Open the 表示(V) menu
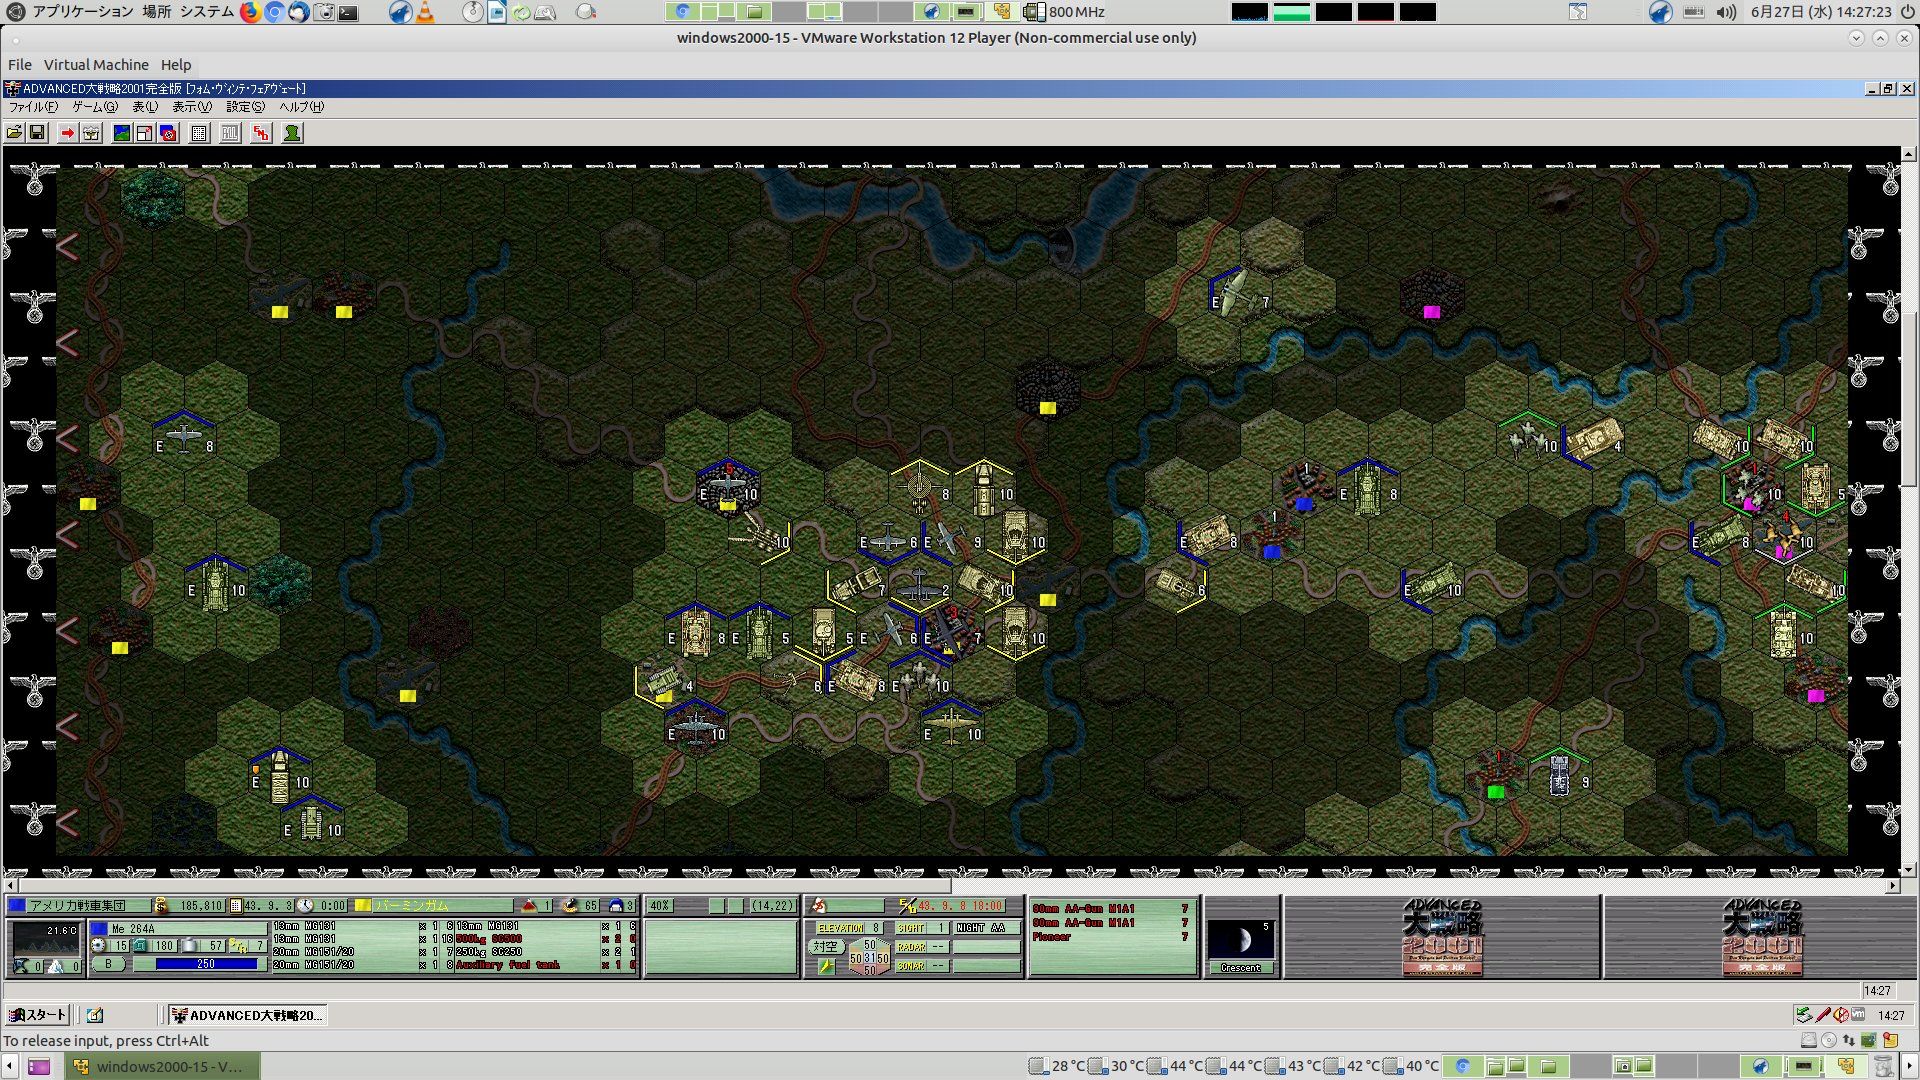The width and height of the screenshot is (1920, 1080). coord(191,107)
